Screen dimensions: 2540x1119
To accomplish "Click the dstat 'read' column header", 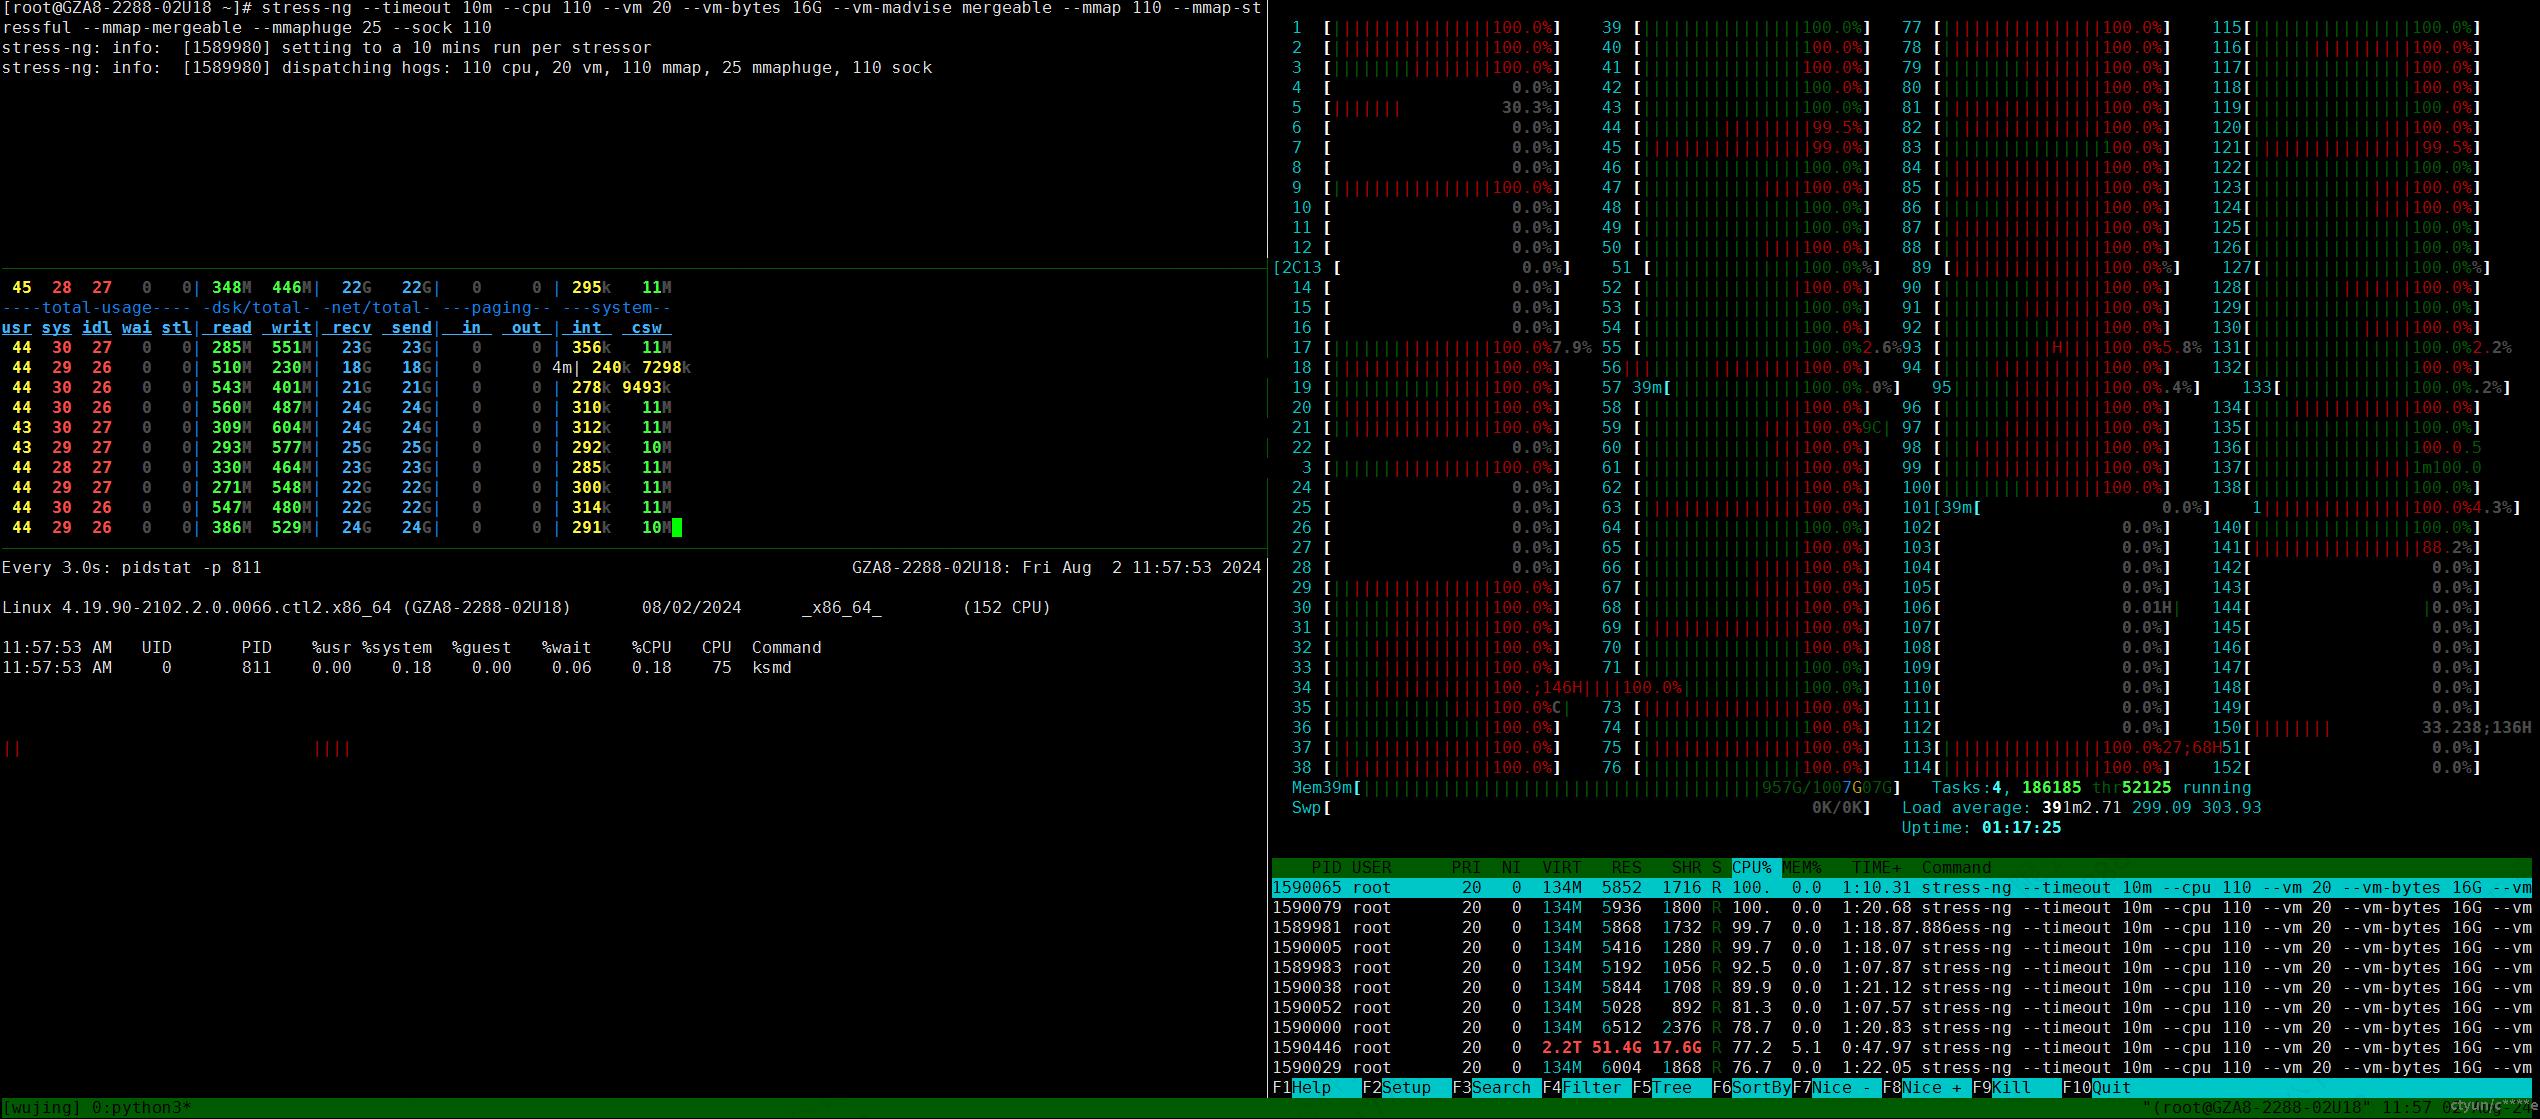I will 231,327.
